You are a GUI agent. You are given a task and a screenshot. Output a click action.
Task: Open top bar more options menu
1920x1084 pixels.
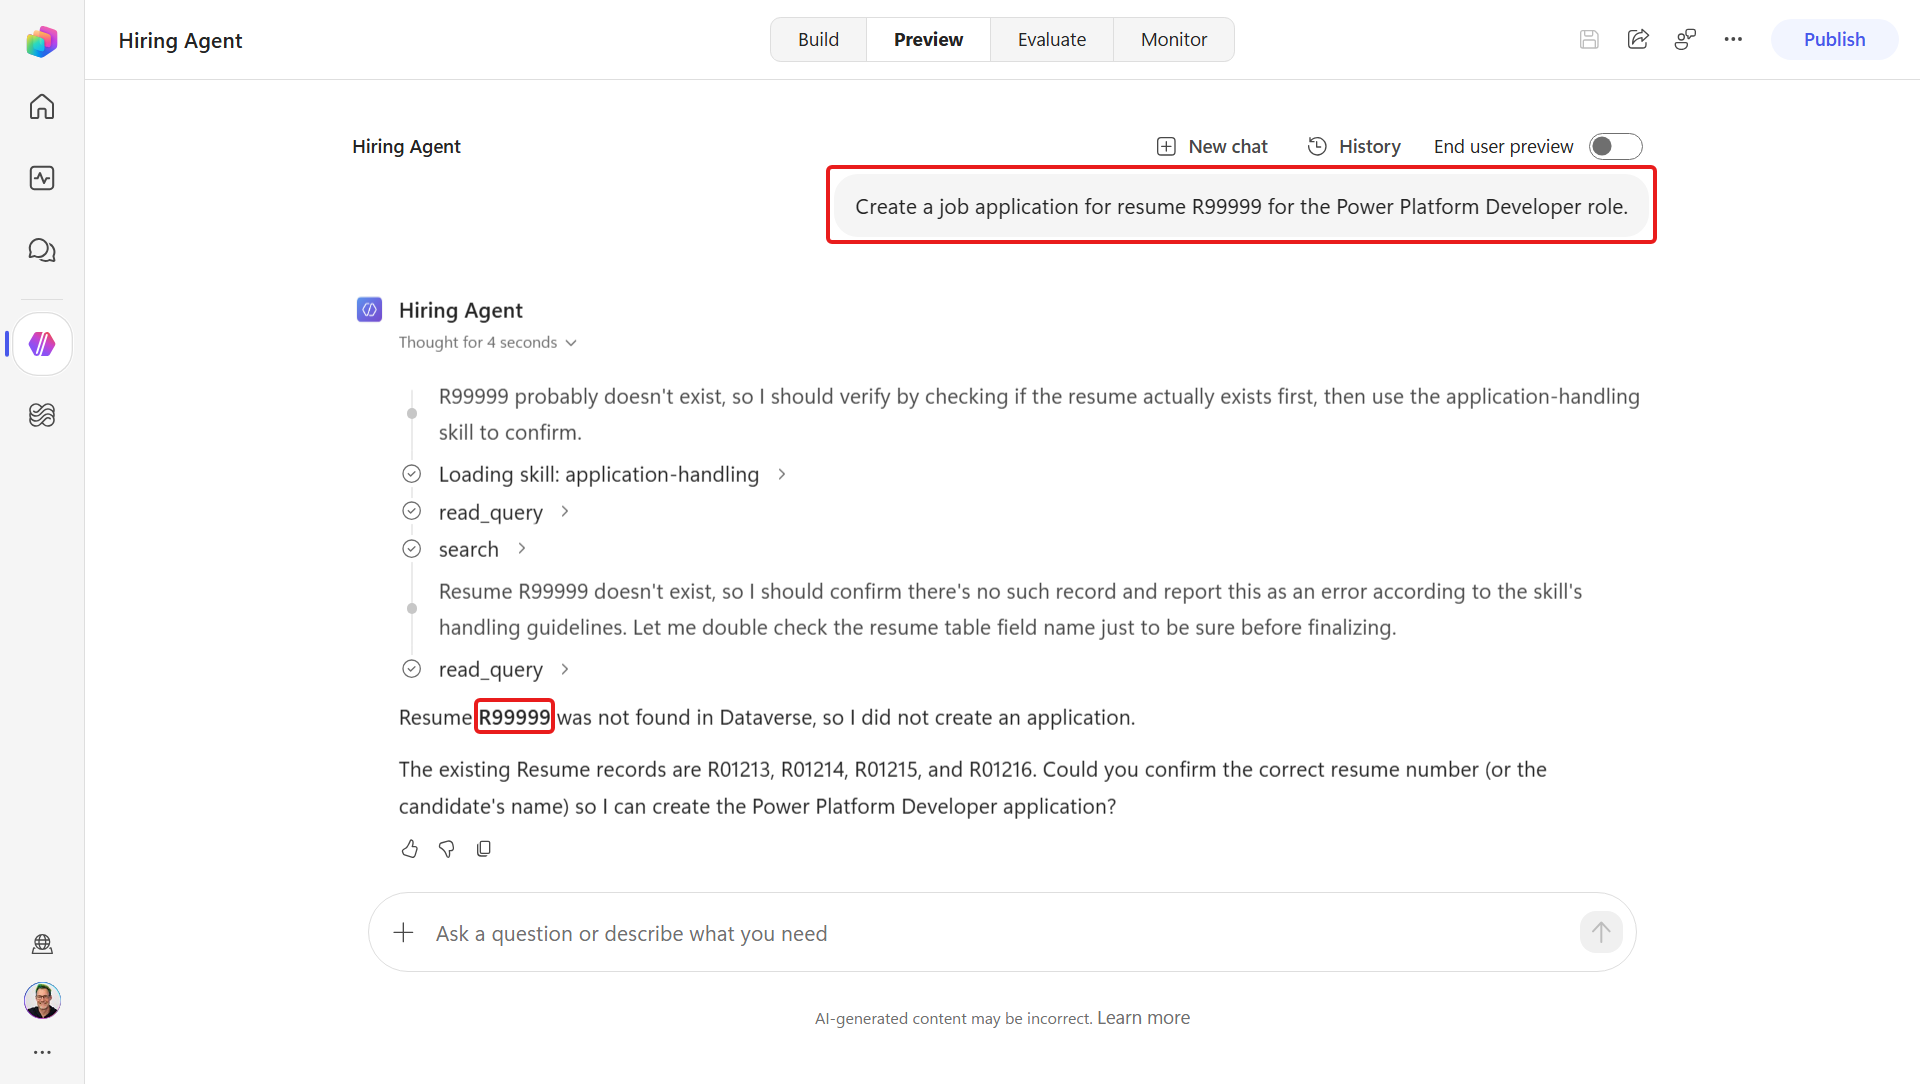point(1733,39)
